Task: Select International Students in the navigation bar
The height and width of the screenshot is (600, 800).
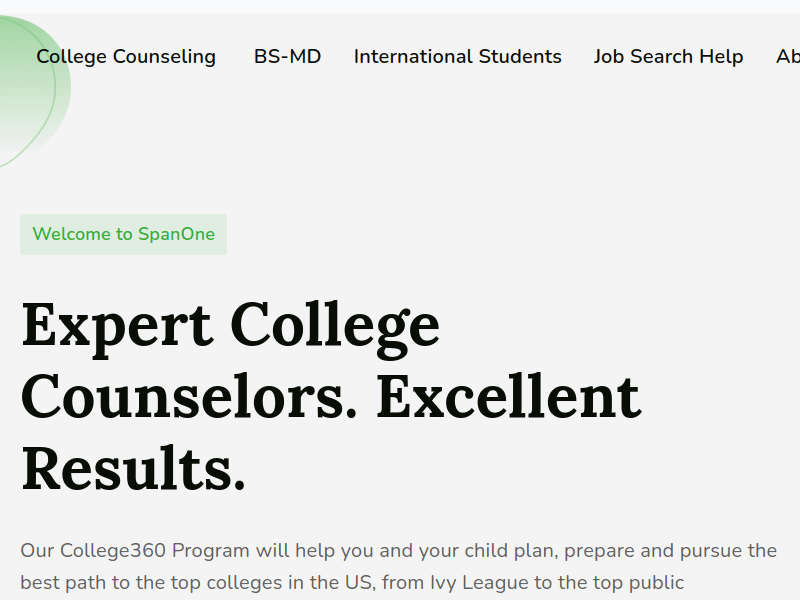Action: coord(457,57)
